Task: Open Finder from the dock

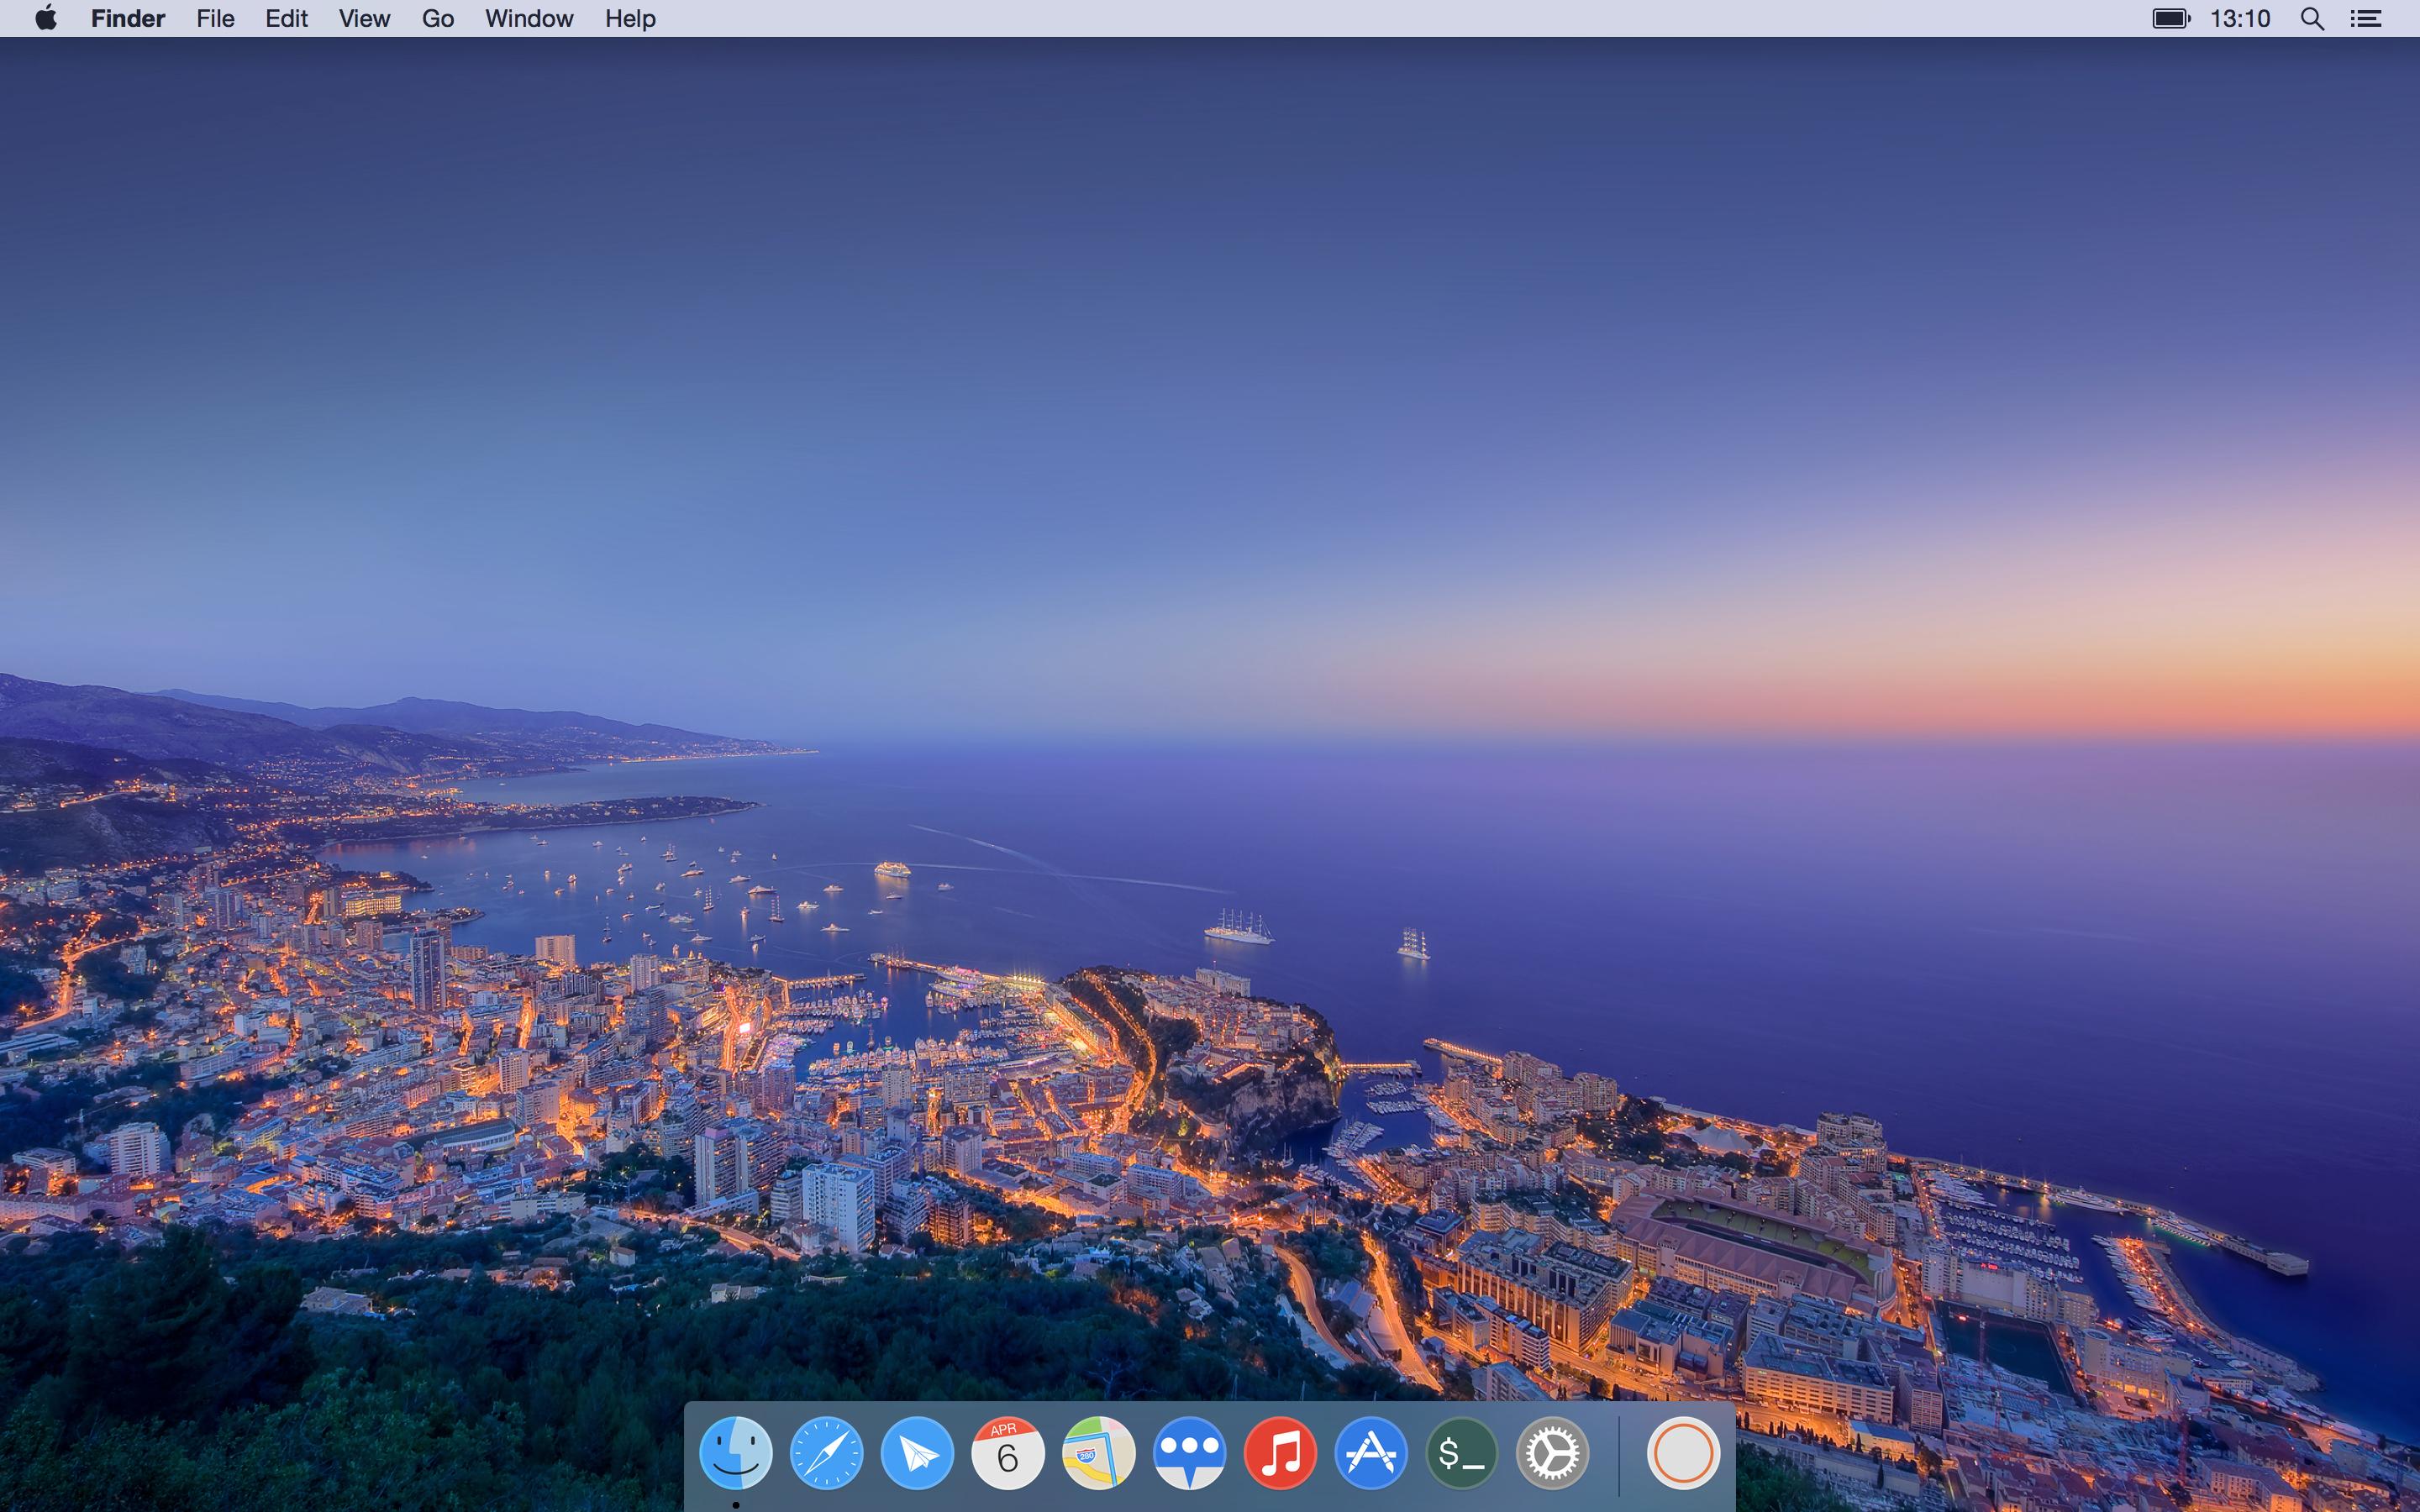Action: 735,1452
